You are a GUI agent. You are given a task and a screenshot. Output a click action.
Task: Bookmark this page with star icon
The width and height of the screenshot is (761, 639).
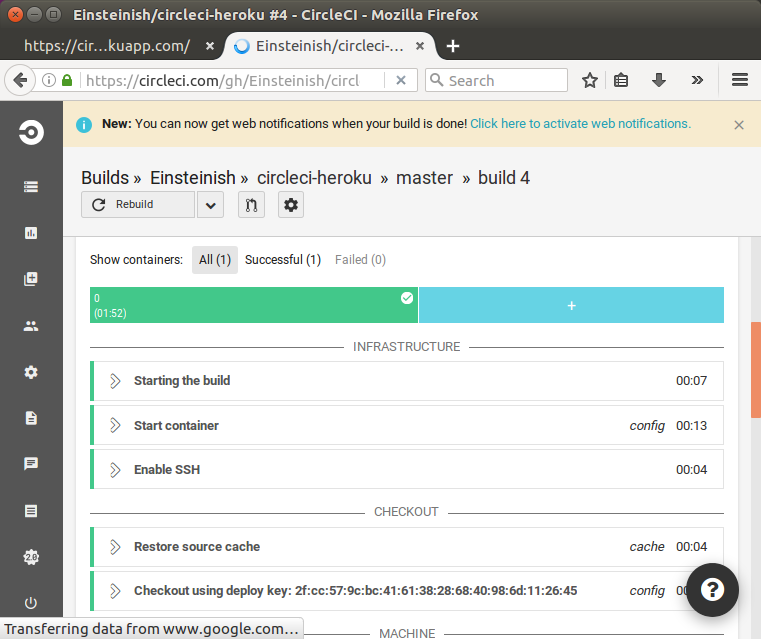click(x=590, y=80)
